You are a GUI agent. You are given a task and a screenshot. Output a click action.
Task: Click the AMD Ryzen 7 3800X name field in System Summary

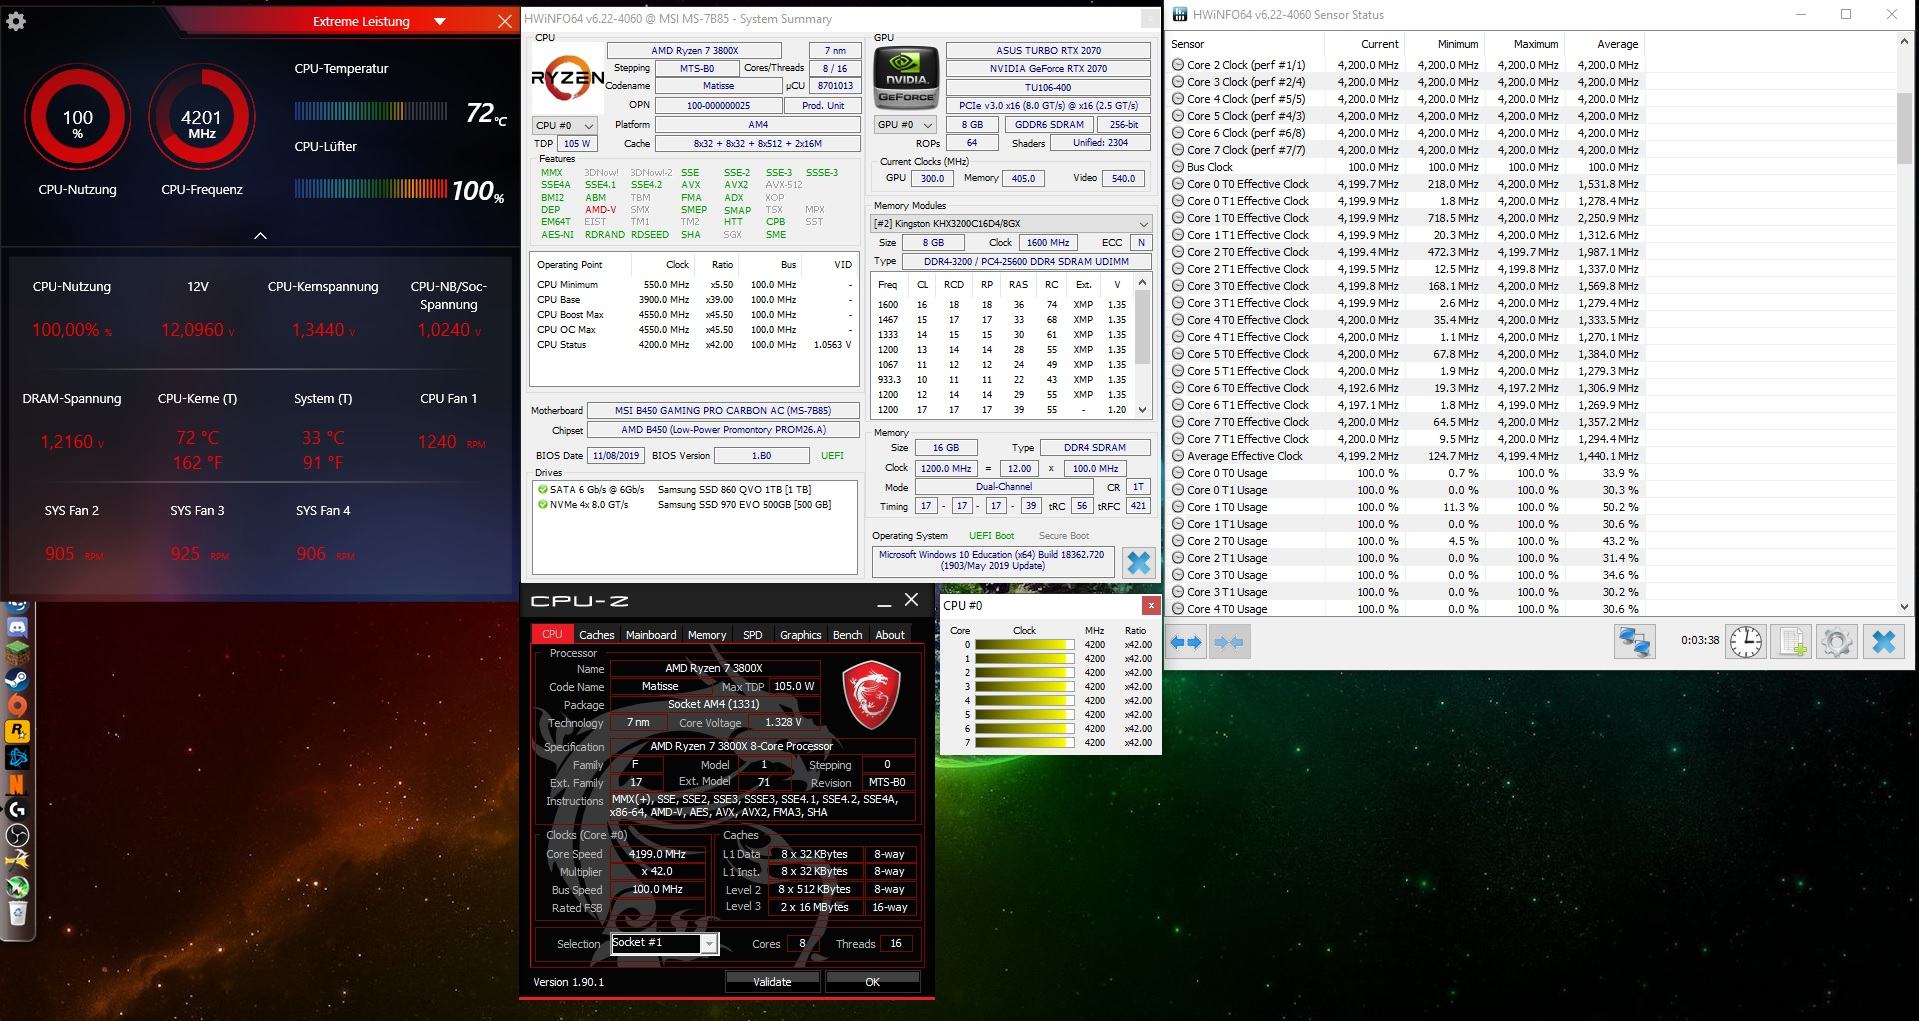point(695,50)
